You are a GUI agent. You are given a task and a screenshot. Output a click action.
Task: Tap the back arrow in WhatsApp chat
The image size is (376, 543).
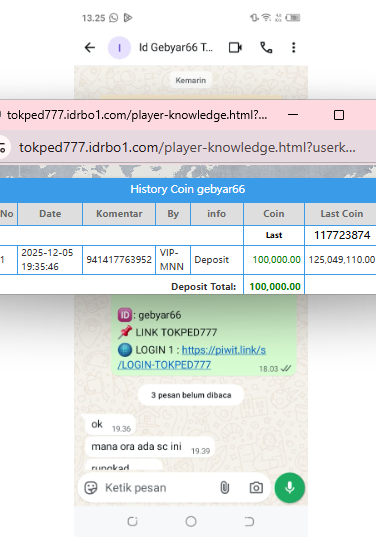[x=90, y=47]
